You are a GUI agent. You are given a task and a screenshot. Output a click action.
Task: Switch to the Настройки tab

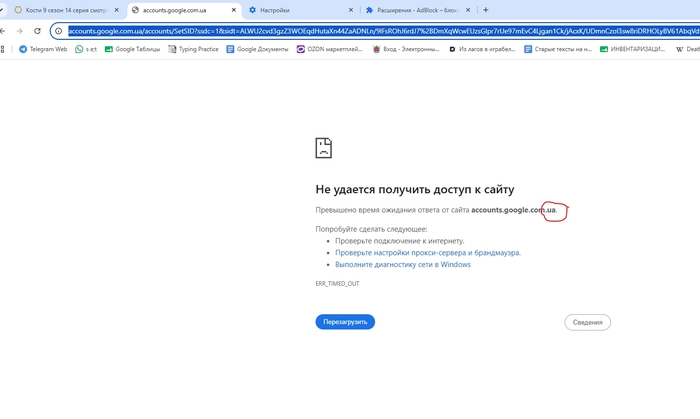click(301, 10)
